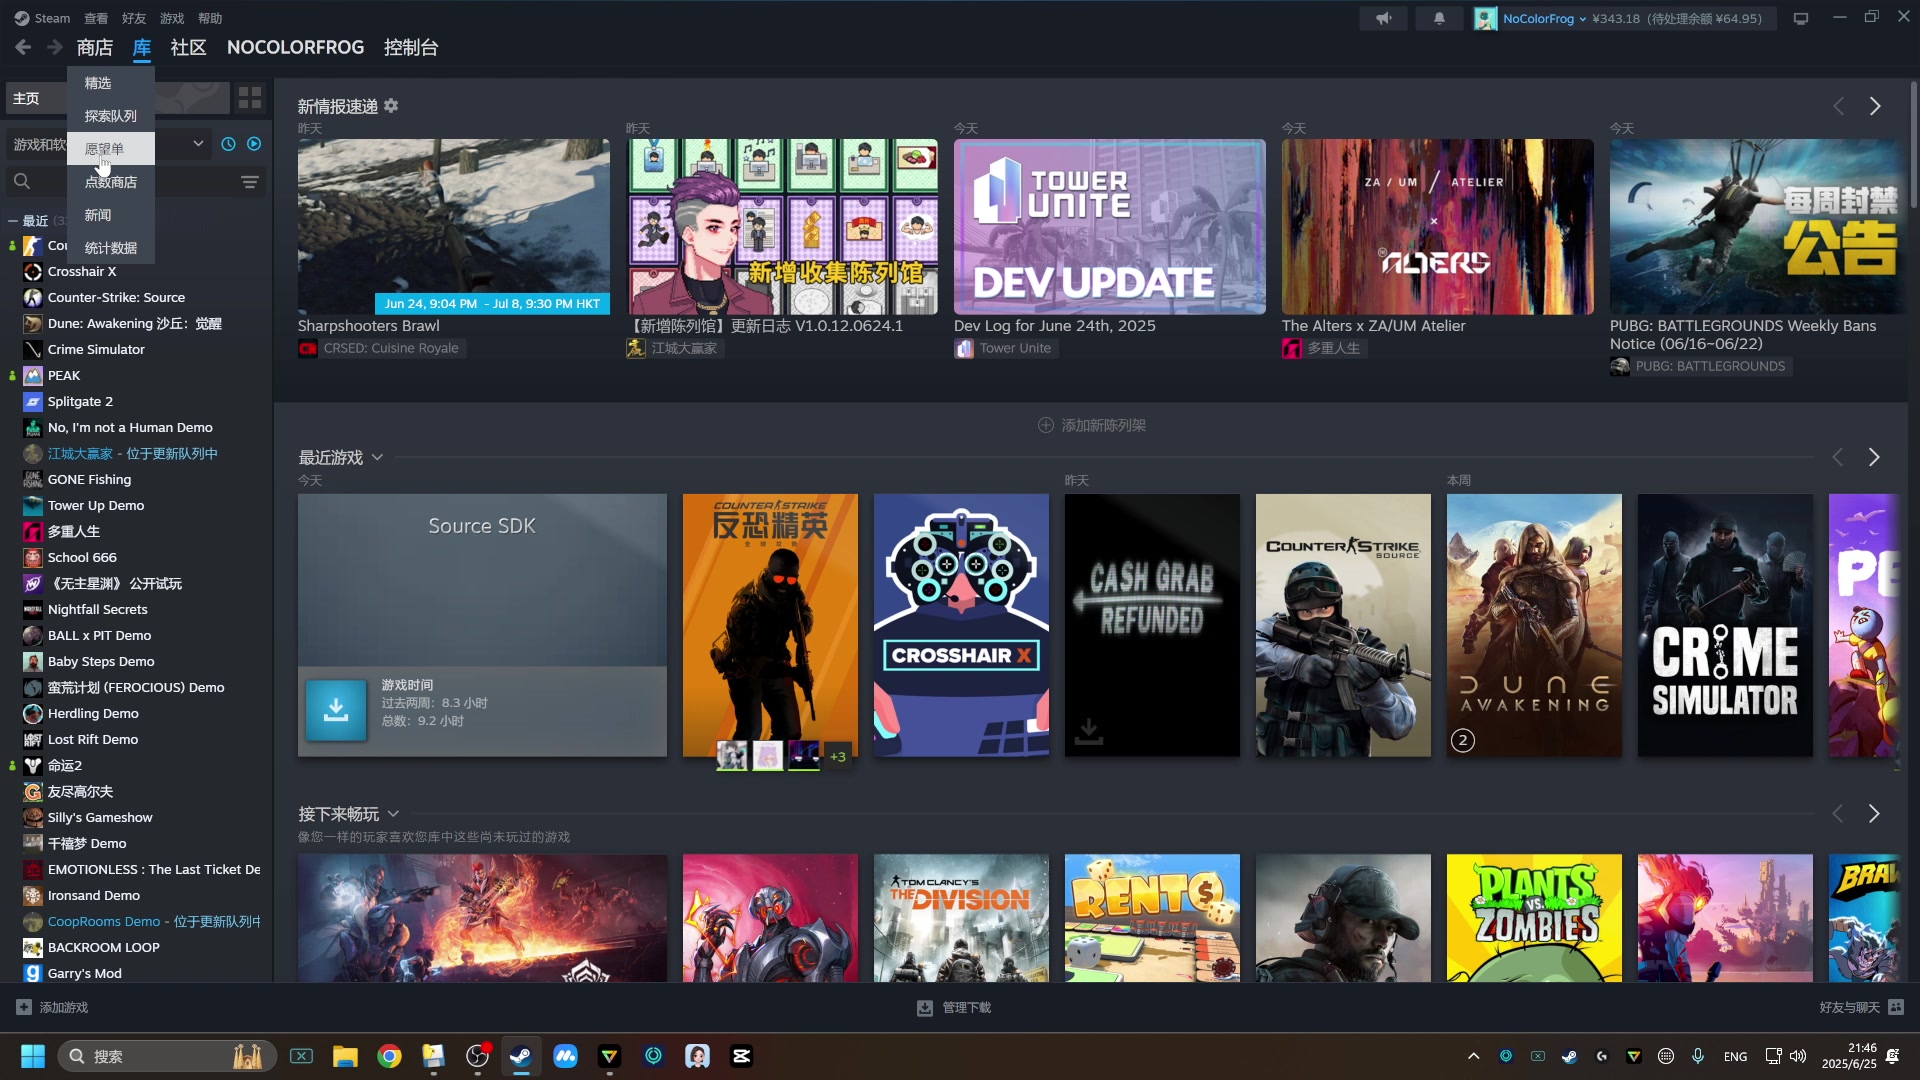Open Chrome from taskbar

tap(389, 1056)
